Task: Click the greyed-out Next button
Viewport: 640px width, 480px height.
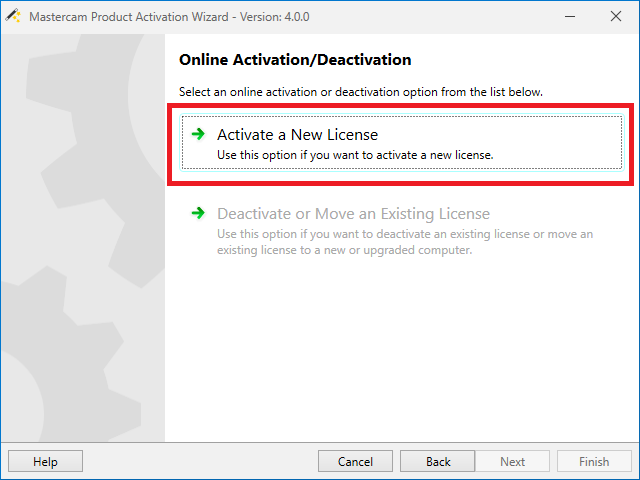Action: click(x=512, y=461)
